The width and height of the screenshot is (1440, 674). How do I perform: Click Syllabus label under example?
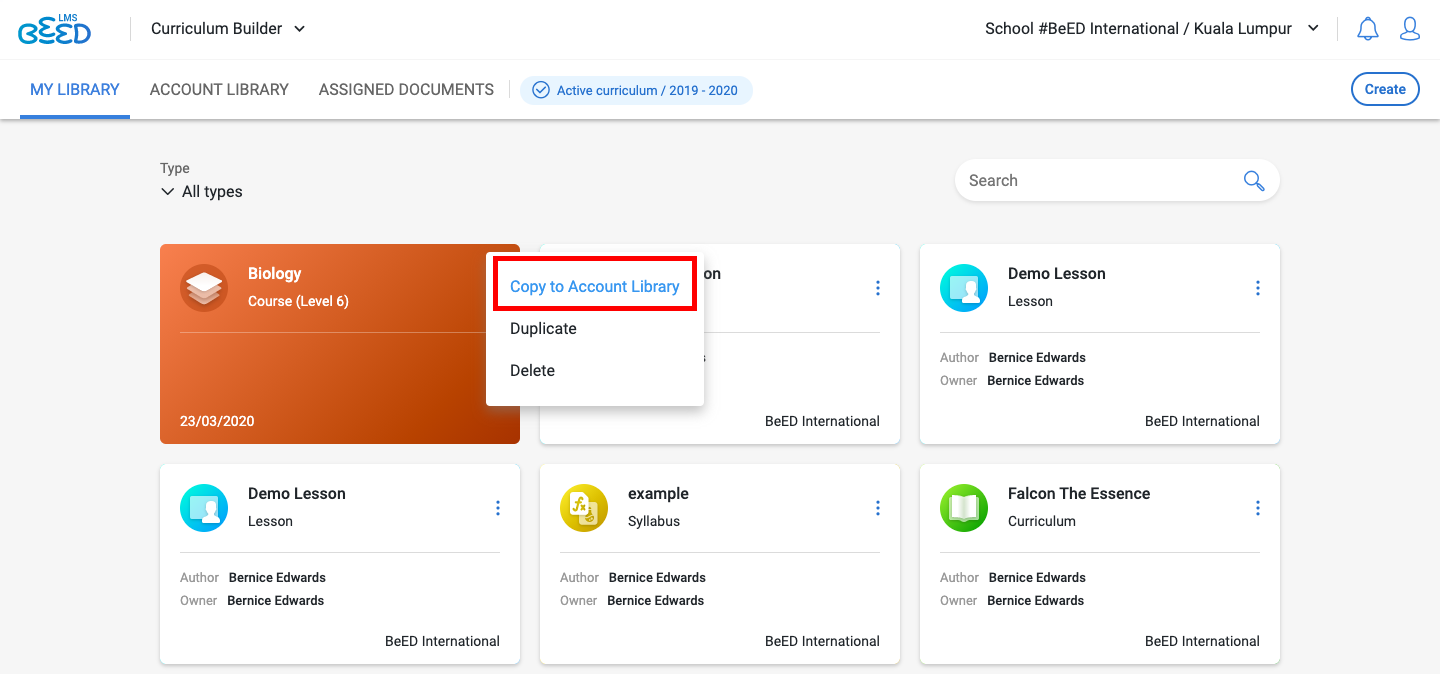pyautogui.click(x=654, y=521)
